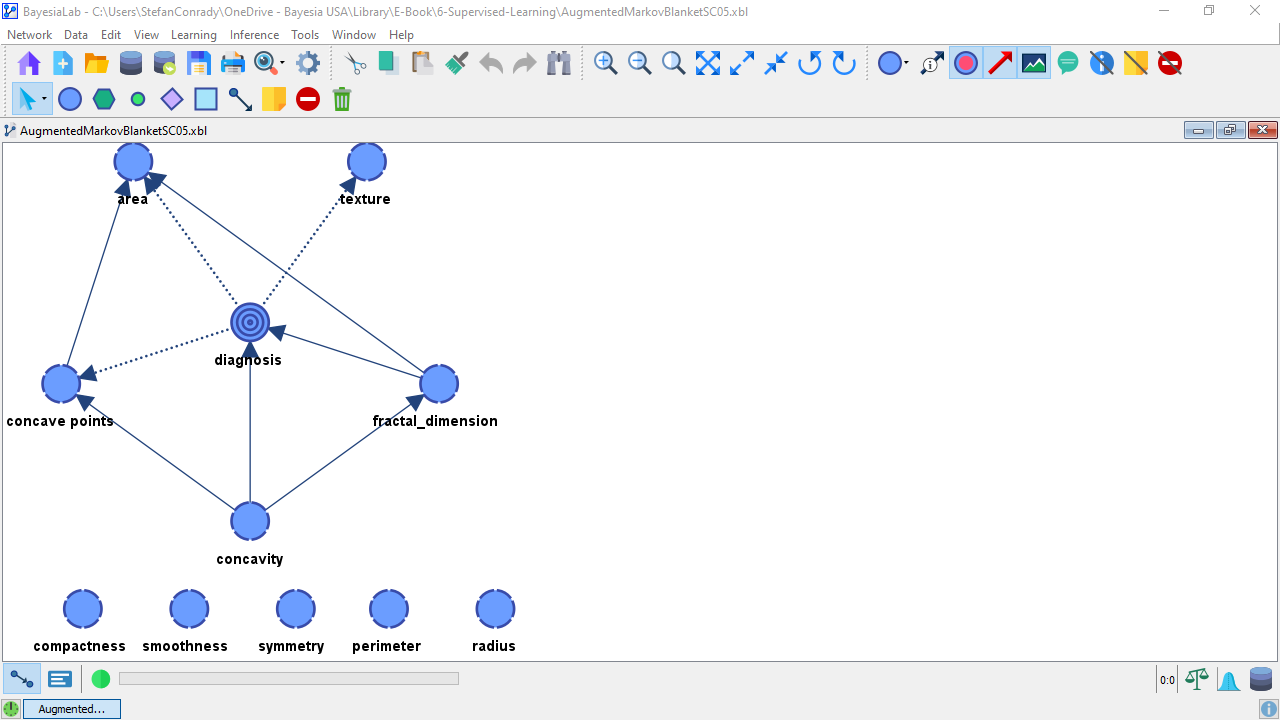Zoom in with the plus magnifier
The image size is (1280, 720).
click(606, 64)
